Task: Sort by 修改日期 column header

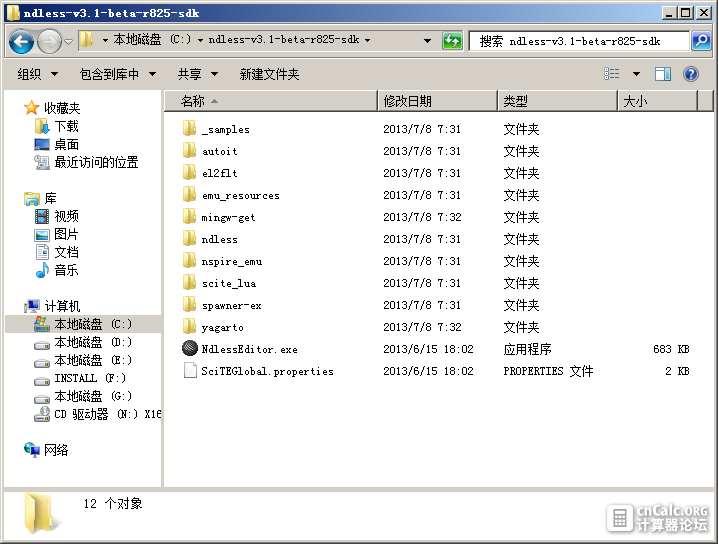Action: pos(438,101)
